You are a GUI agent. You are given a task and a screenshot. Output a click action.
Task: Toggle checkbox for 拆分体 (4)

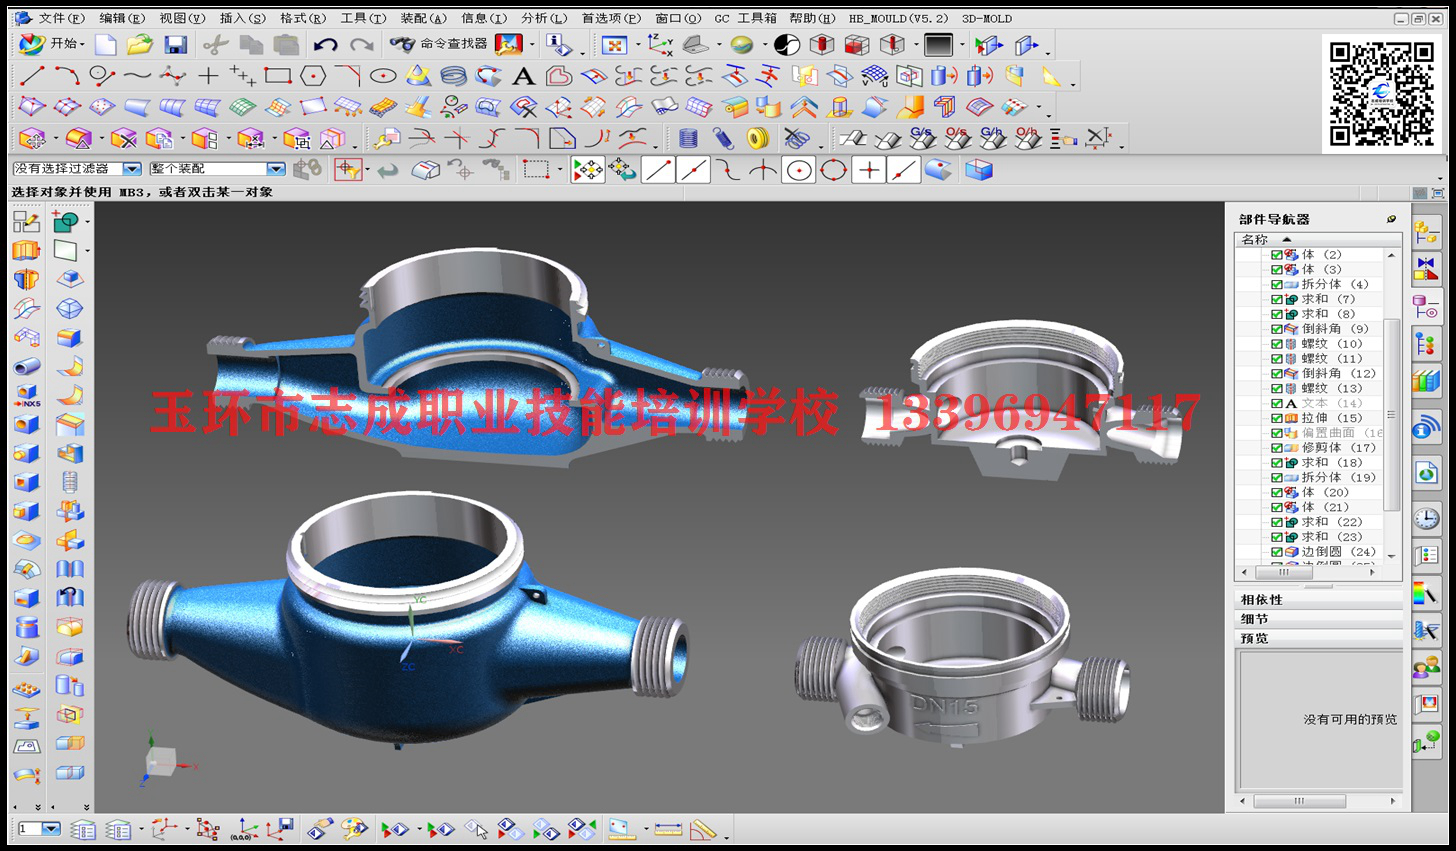1277,284
